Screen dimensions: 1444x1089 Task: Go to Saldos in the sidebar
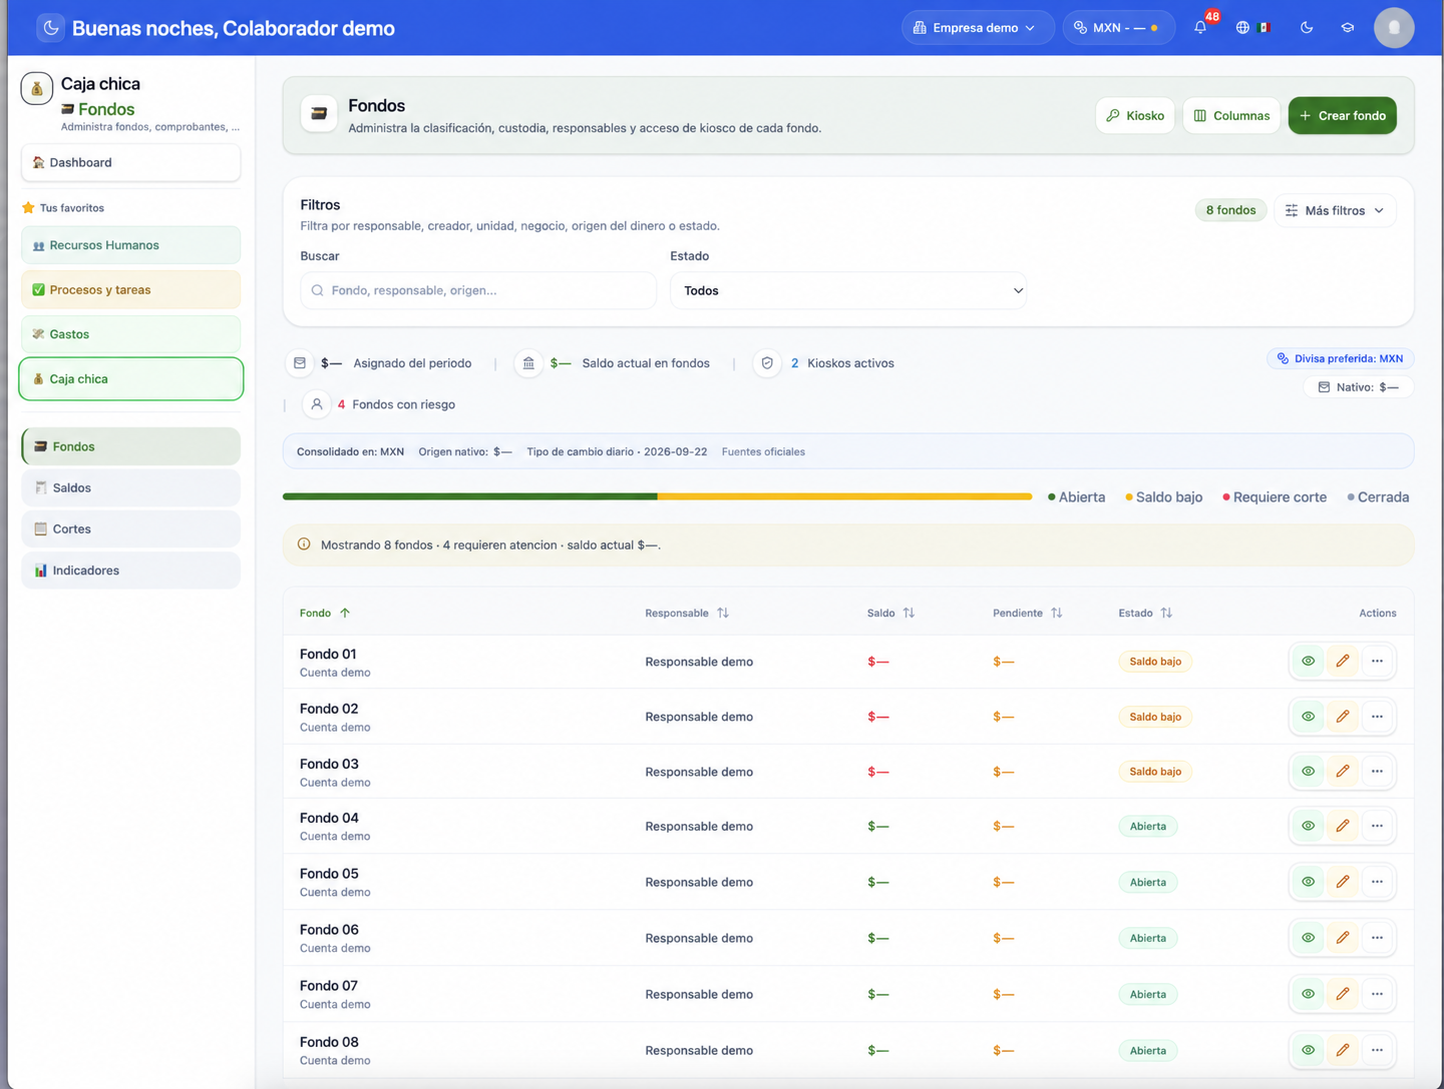131,488
